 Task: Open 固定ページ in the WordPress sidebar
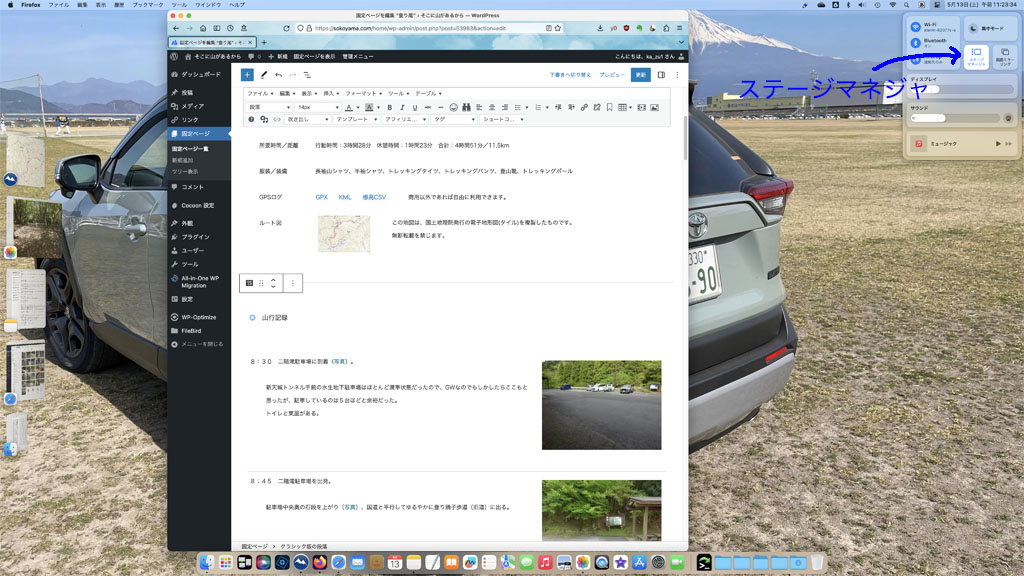[x=196, y=133]
